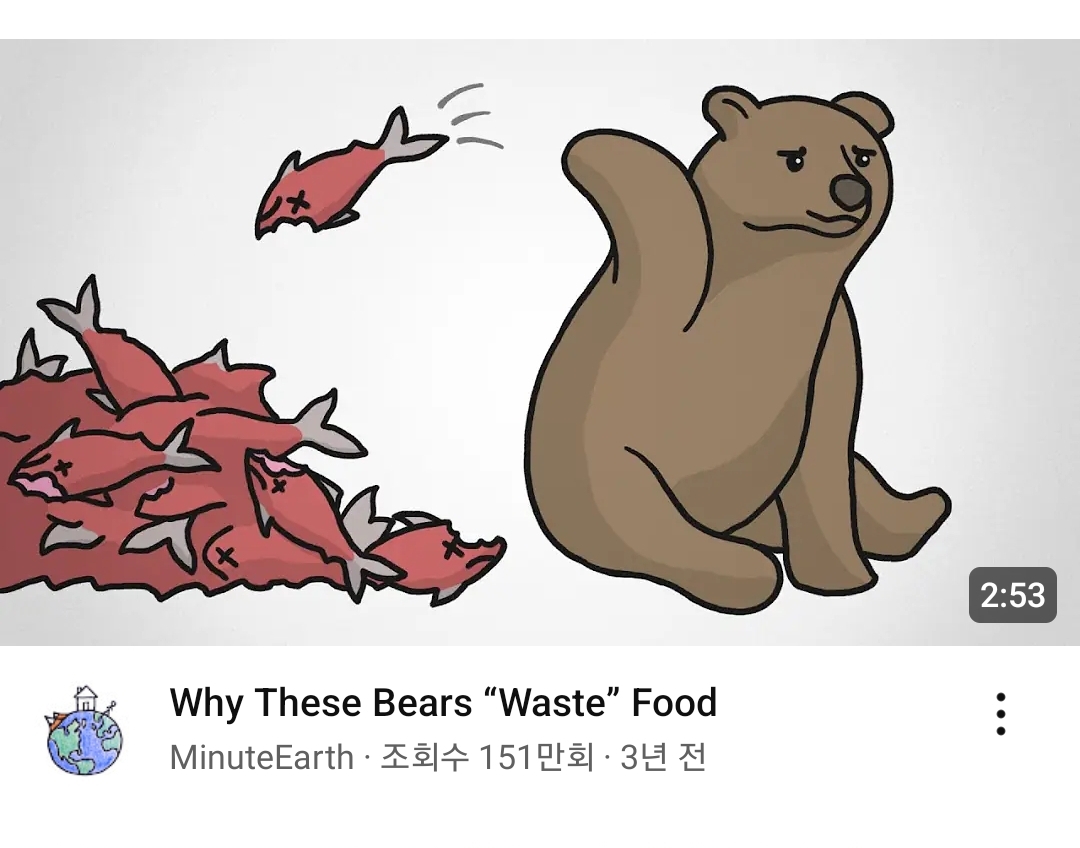Click the house atop the globe in the avatar
Screen dimensions: 1080x848
coord(85,699)
